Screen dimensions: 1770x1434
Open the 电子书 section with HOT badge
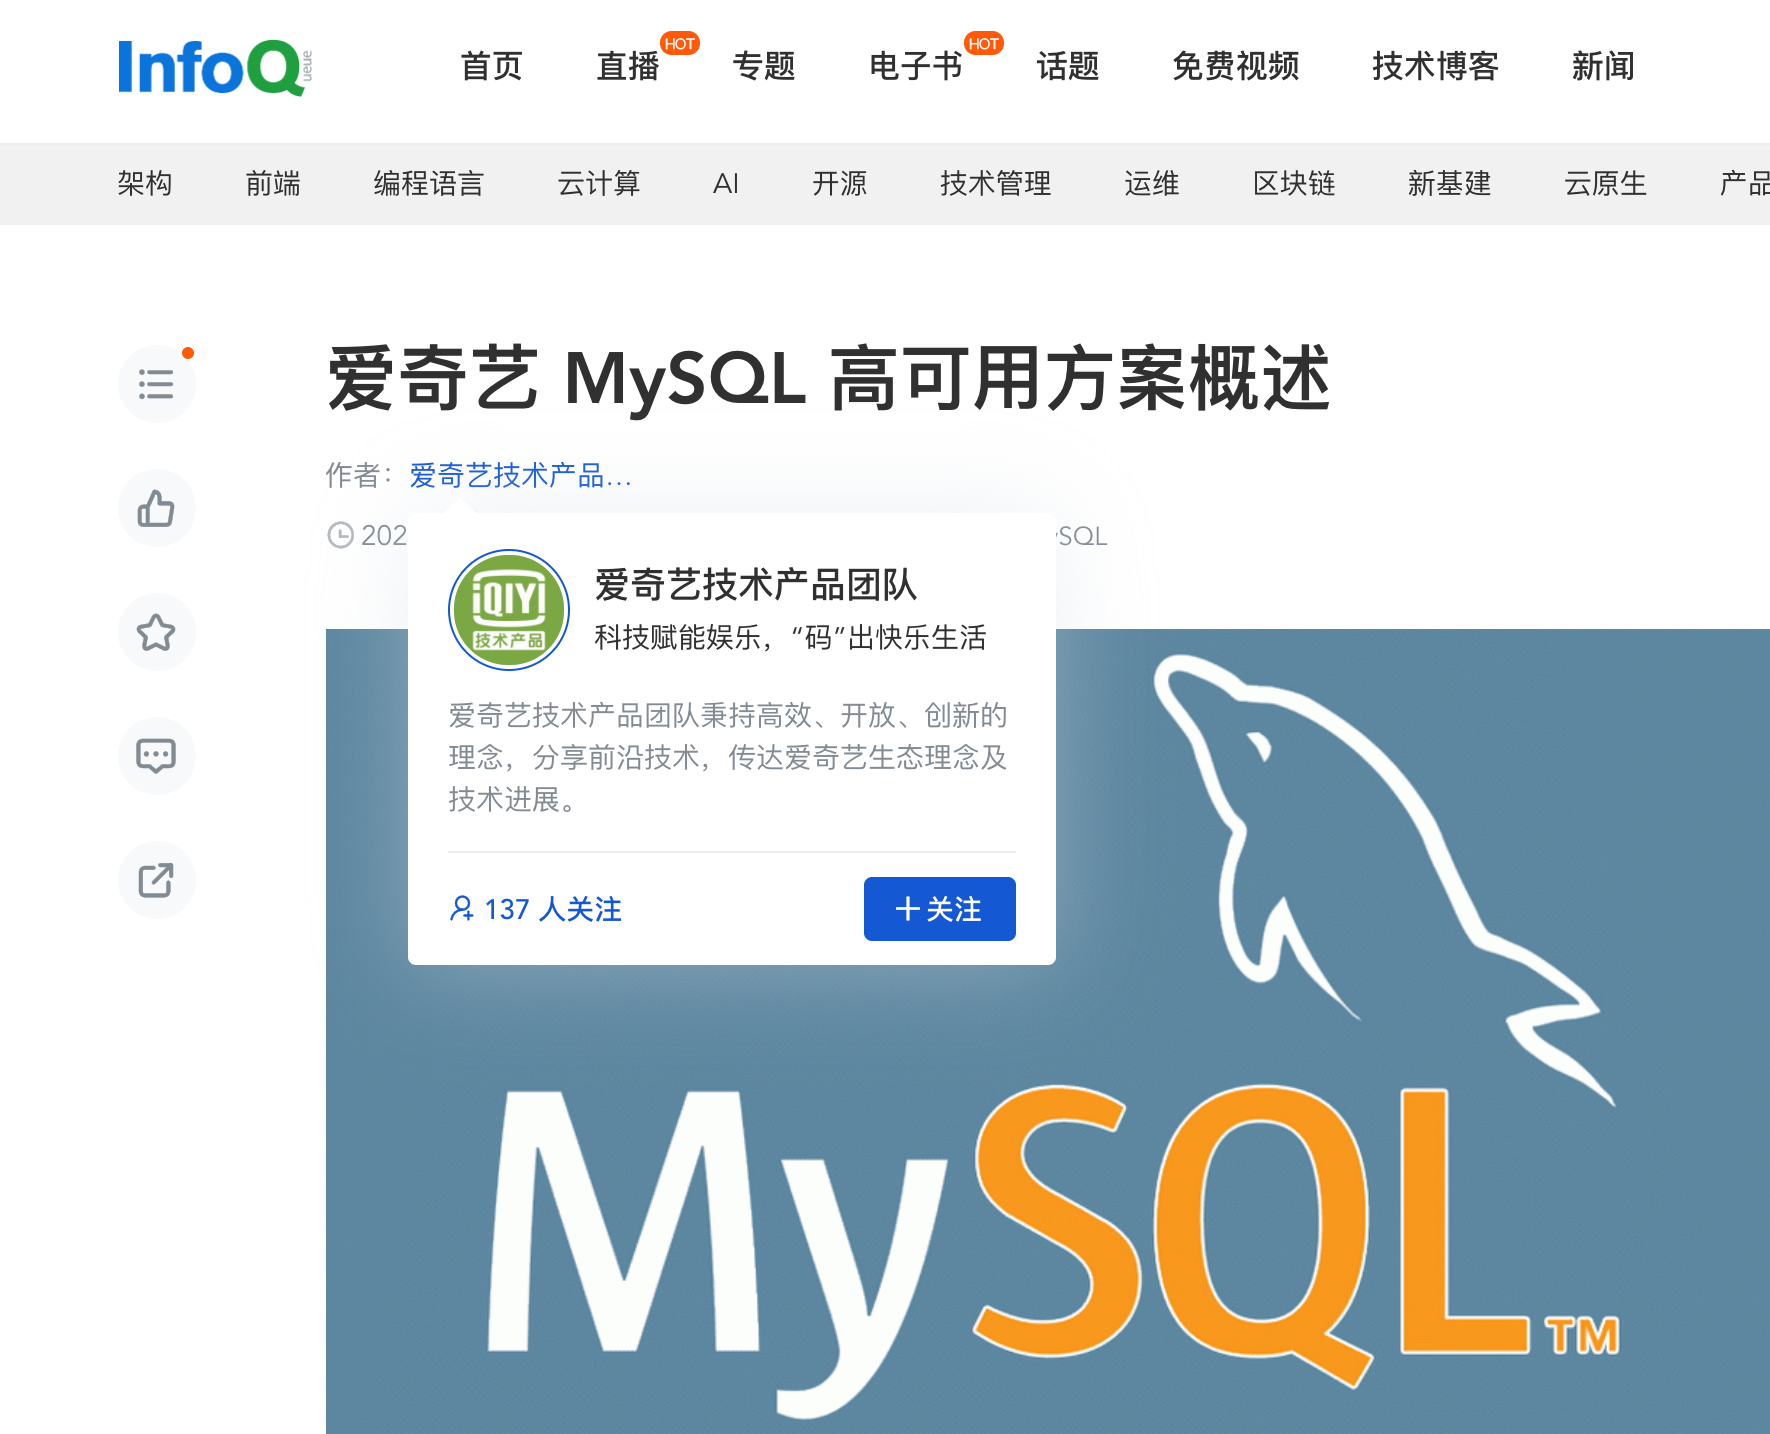click(x=915, y=66)
